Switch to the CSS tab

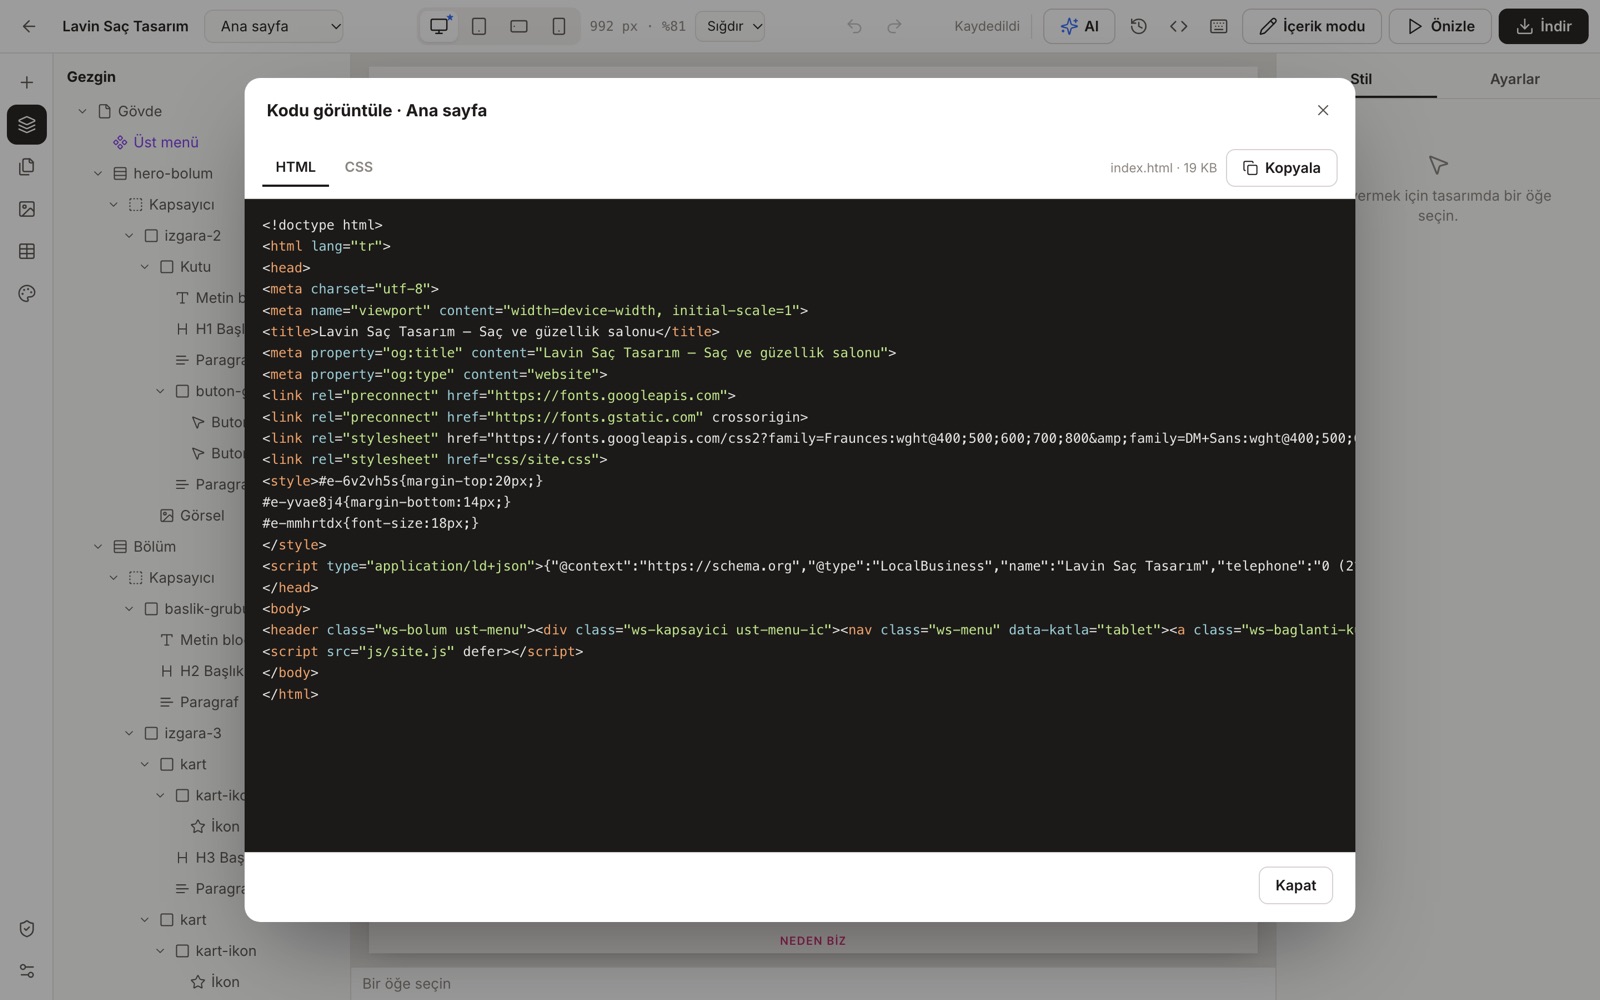(x=358, y=167)
